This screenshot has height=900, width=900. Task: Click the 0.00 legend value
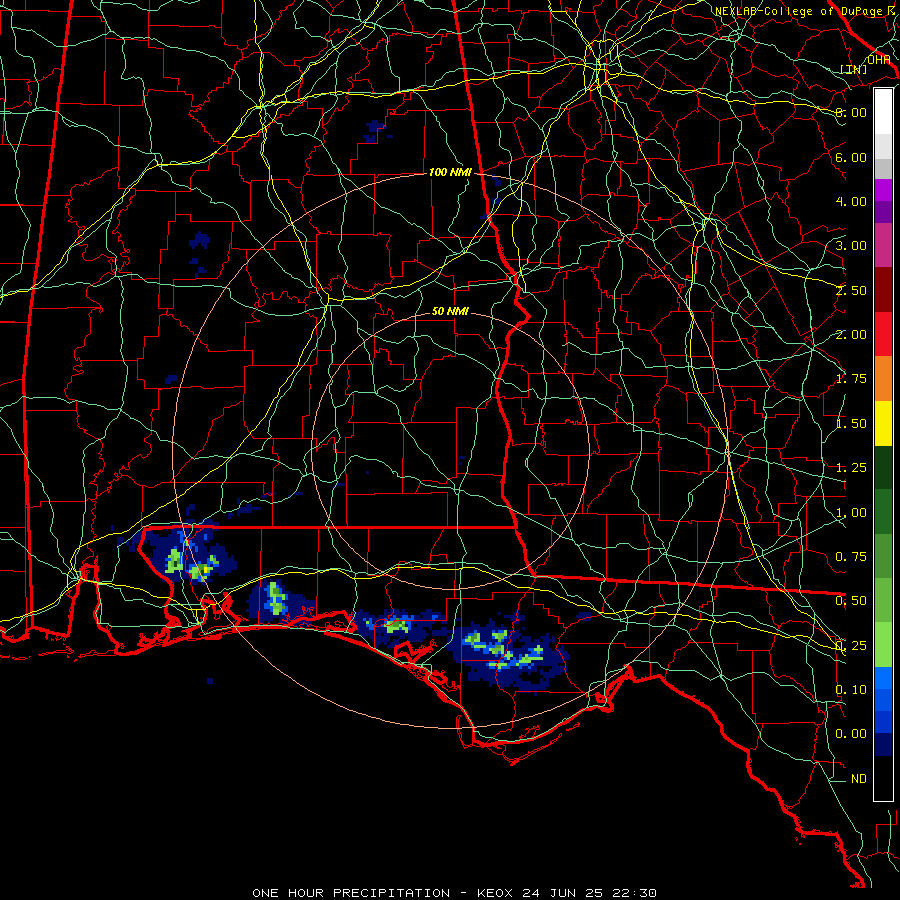(x=851, y=734)
